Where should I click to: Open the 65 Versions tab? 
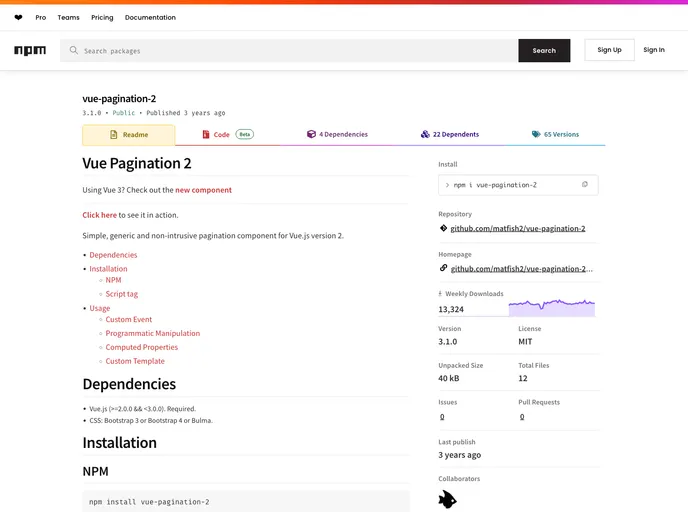[x=555, y=134]
